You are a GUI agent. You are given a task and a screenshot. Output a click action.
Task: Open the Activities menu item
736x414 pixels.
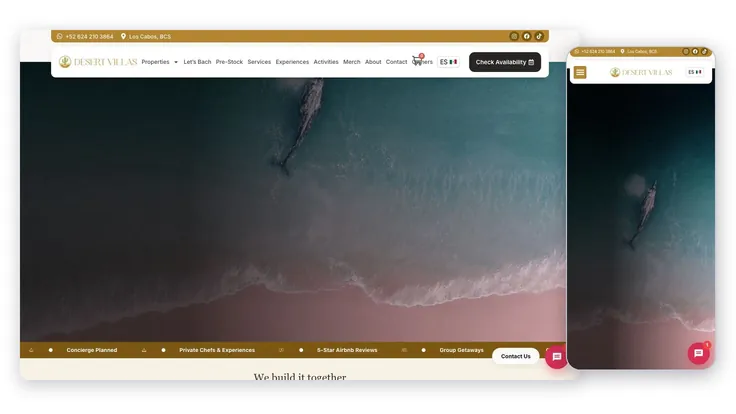click(x=326, y=62)
